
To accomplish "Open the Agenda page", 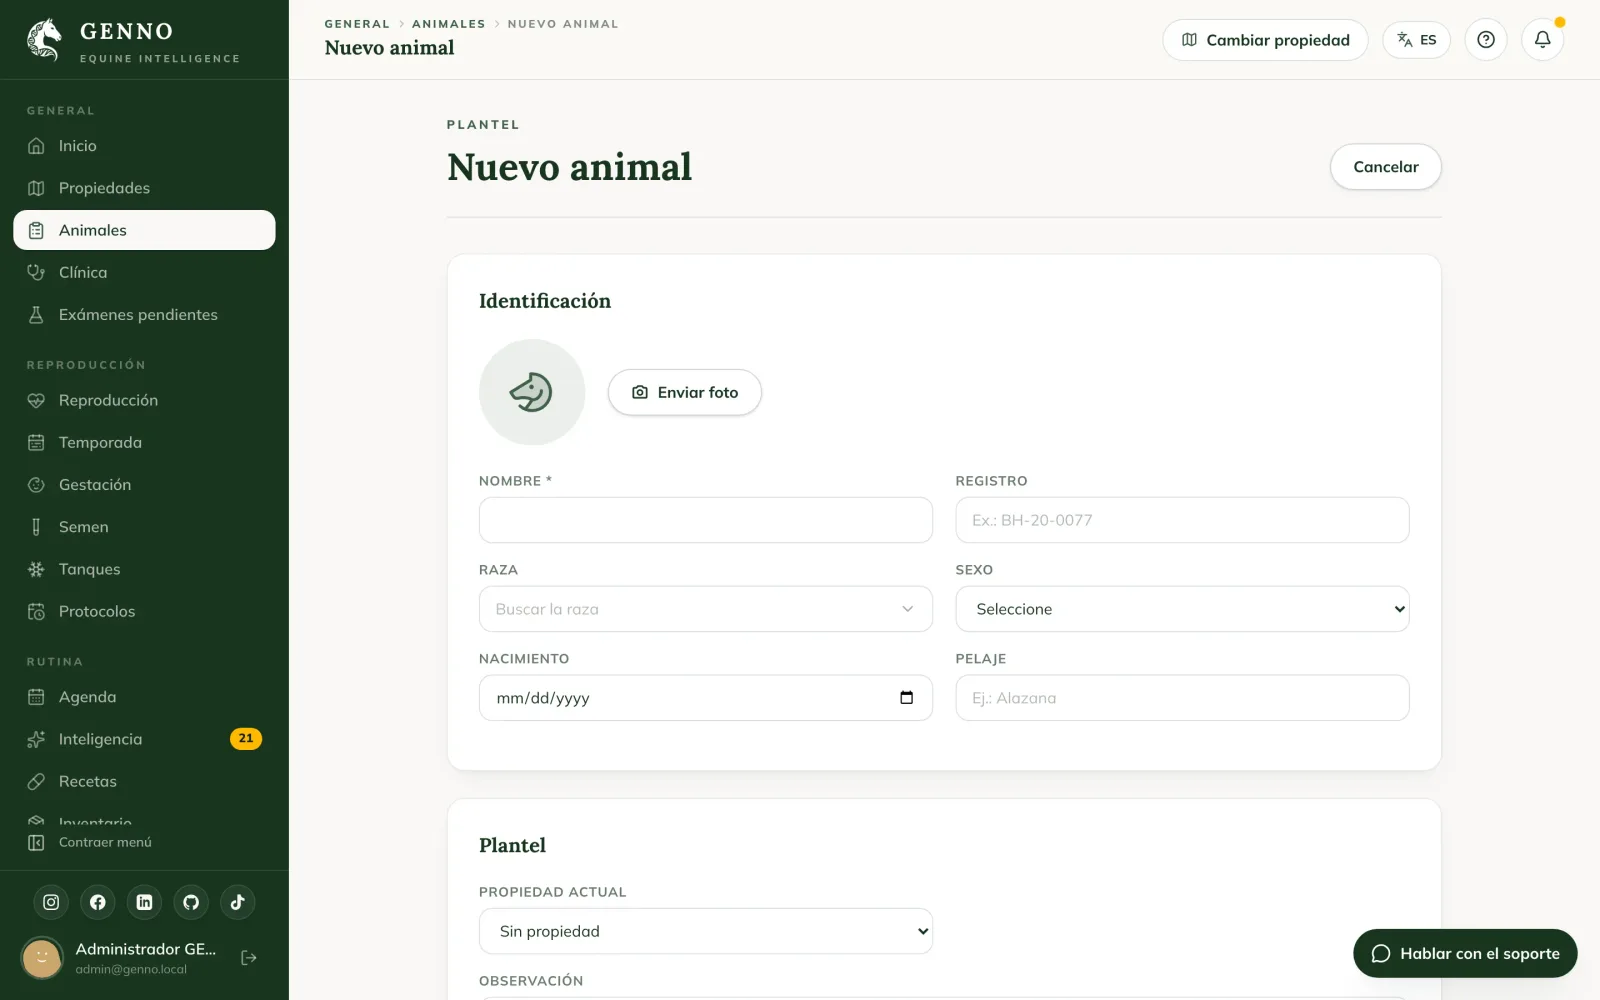I will tap(144, 697).
